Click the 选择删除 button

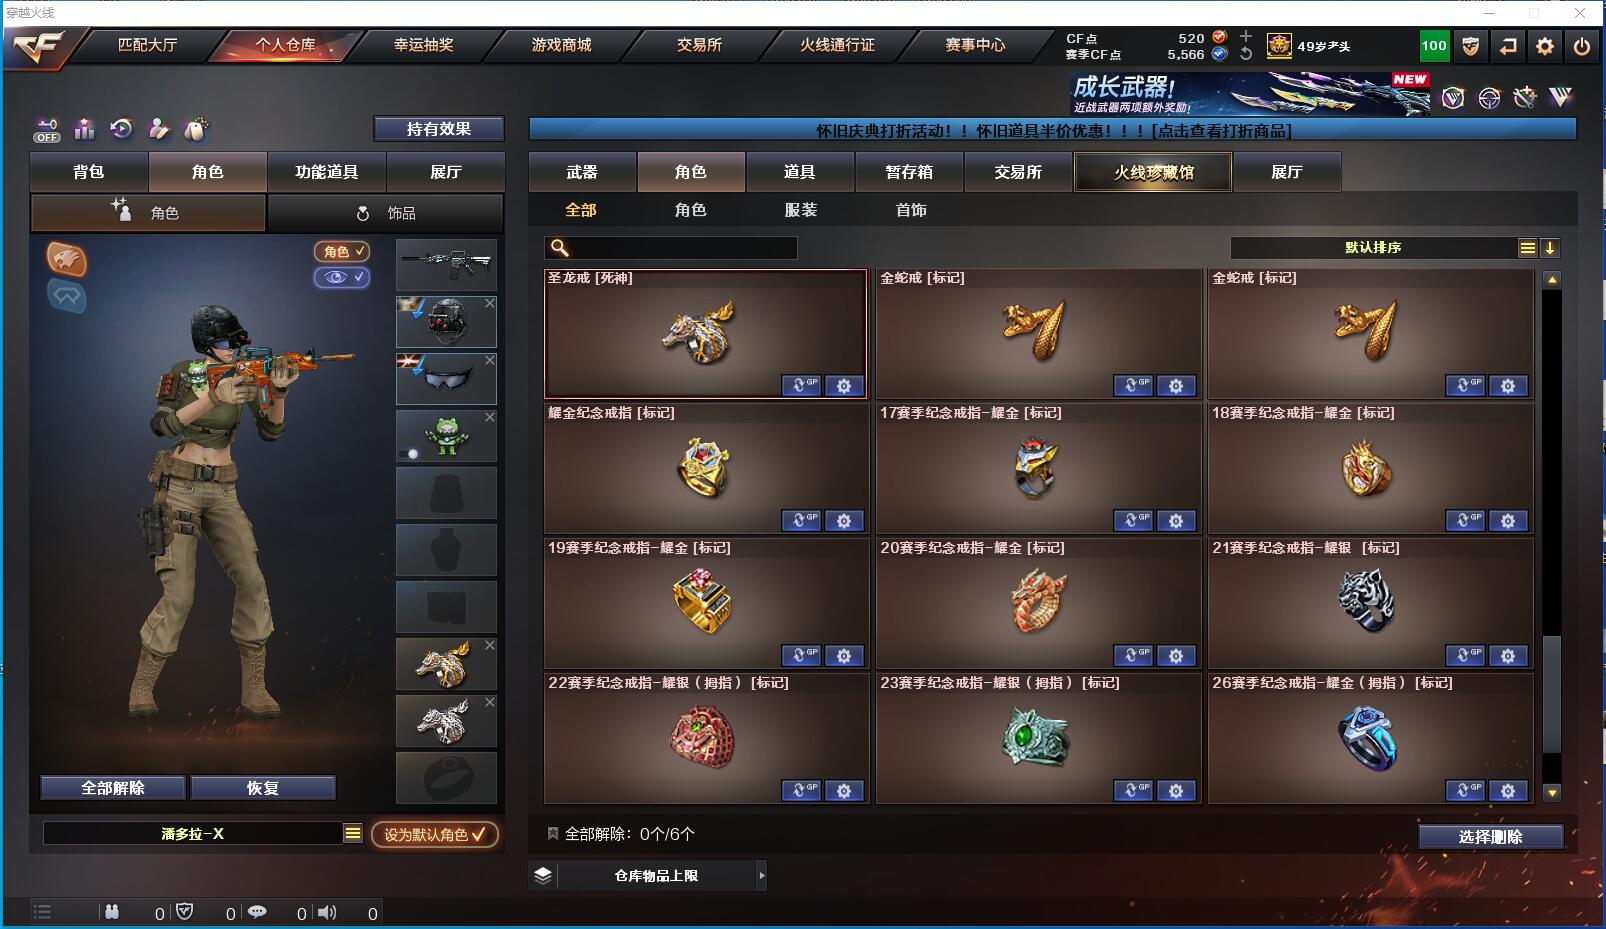1490,837
